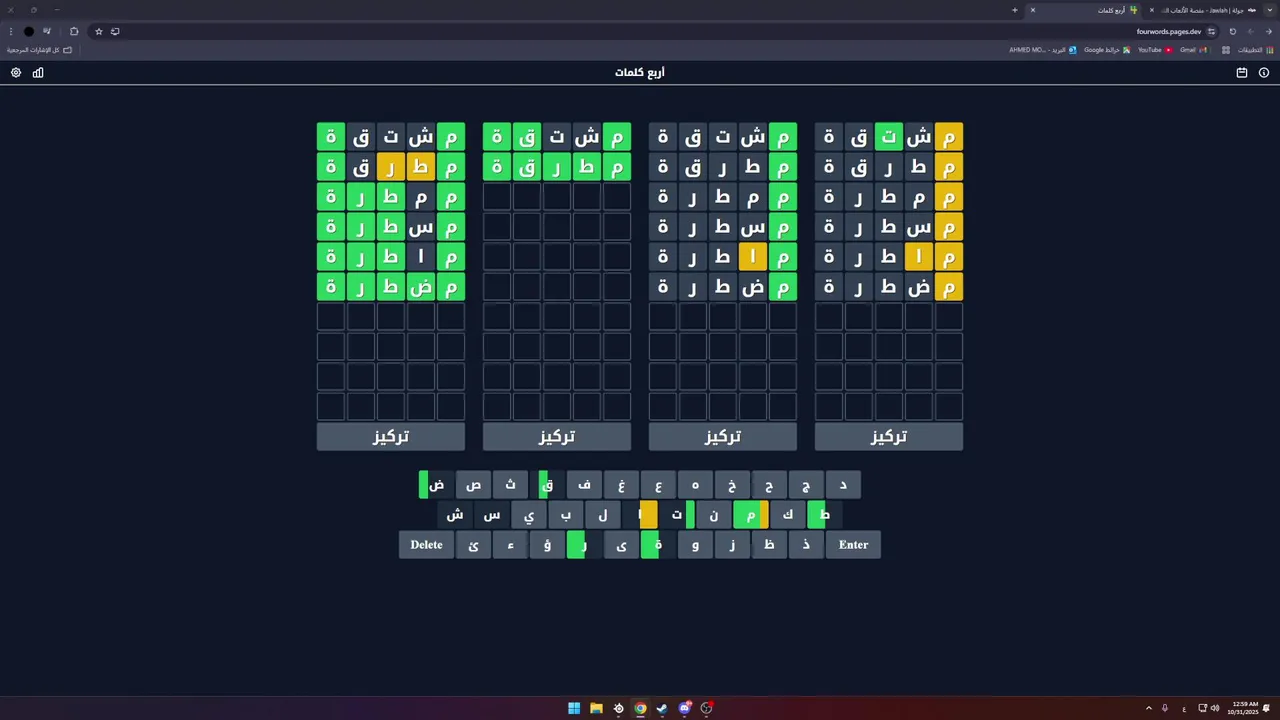
Task: Click the browser reload icon
Action: [1233, 31]
